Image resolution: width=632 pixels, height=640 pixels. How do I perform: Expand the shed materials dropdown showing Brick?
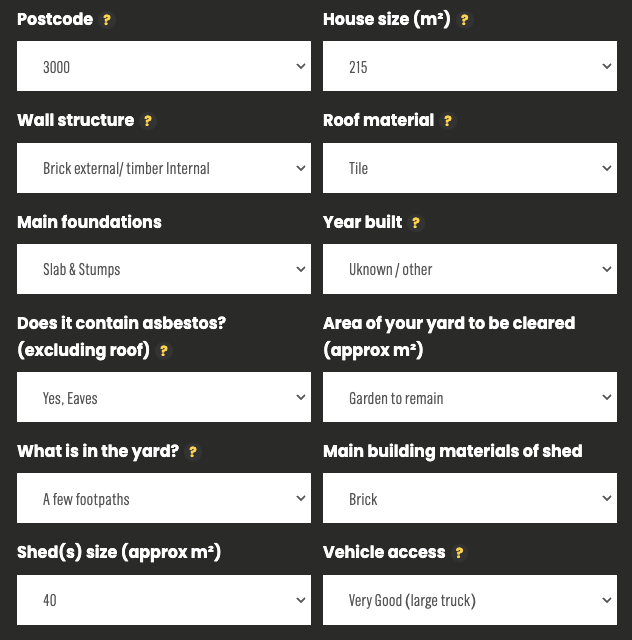[470, 498]
